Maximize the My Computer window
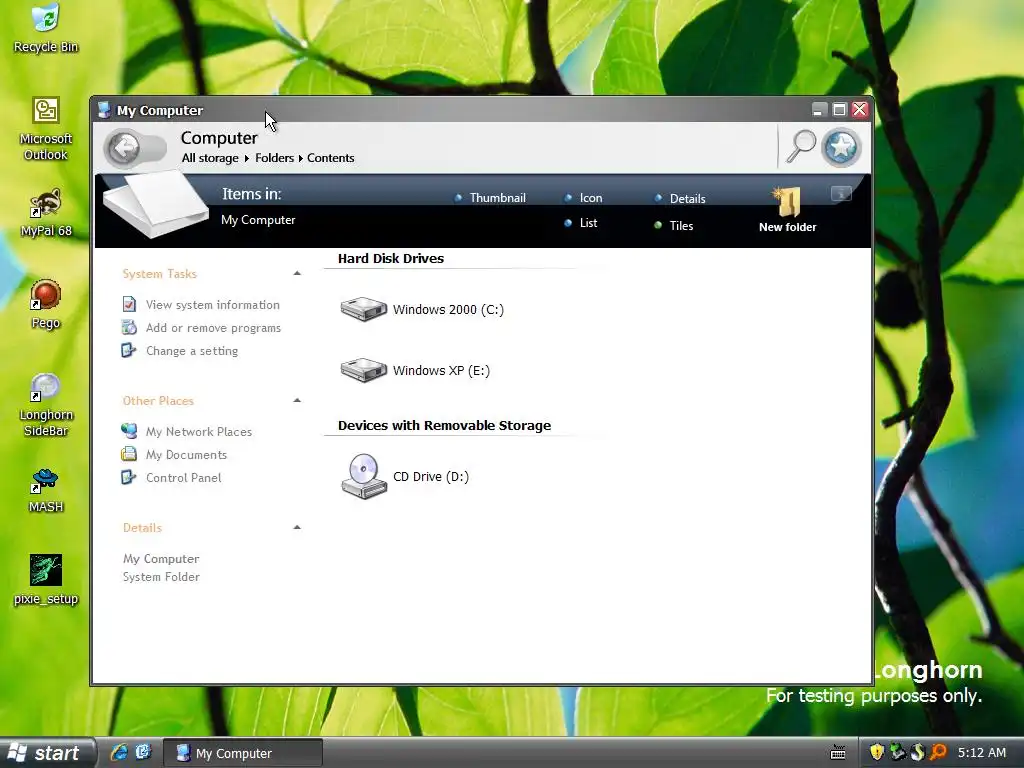1024x768 pixels. [x=839, y=109]
